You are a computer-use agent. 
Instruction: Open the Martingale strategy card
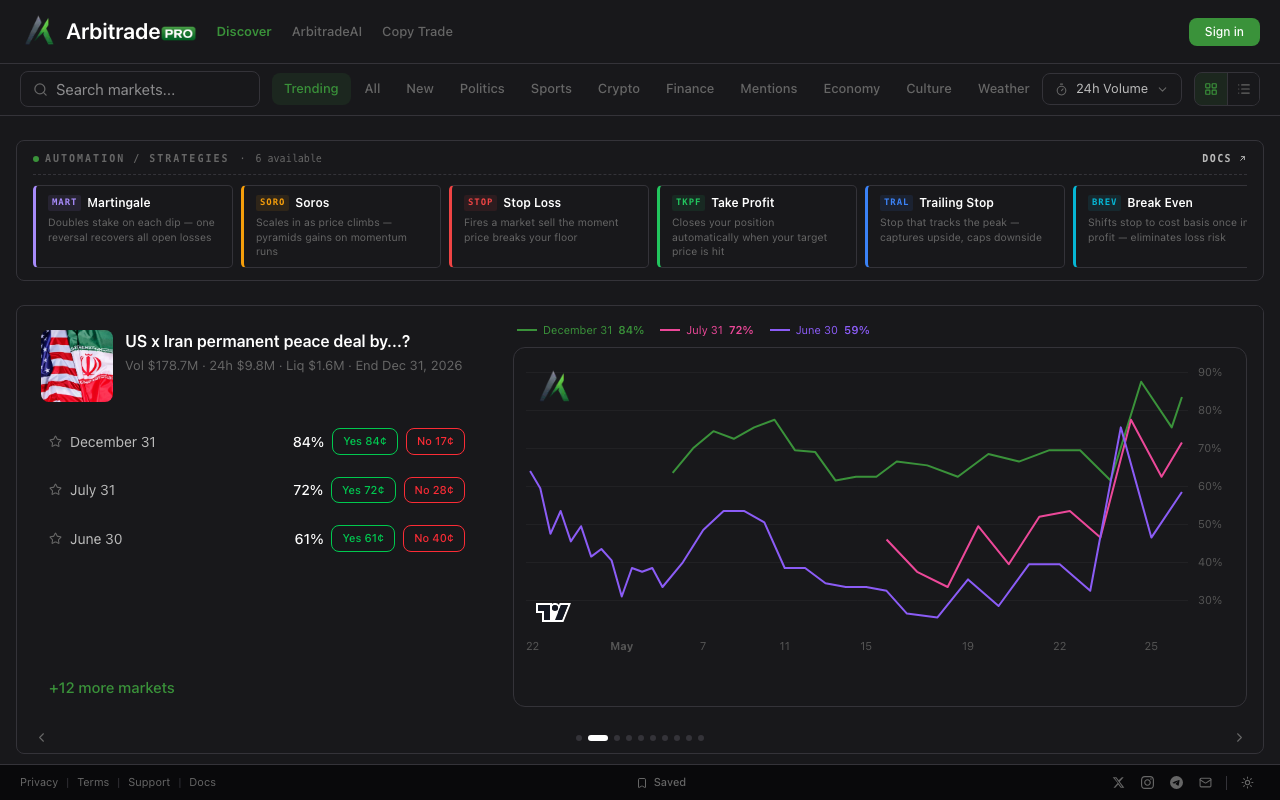click(133, 226)
